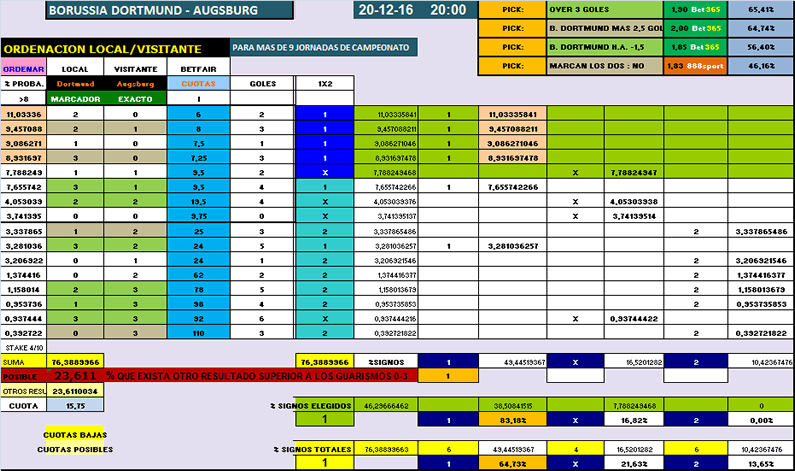Click the match date 20-12-16 20:00

(x=415, y=10)
